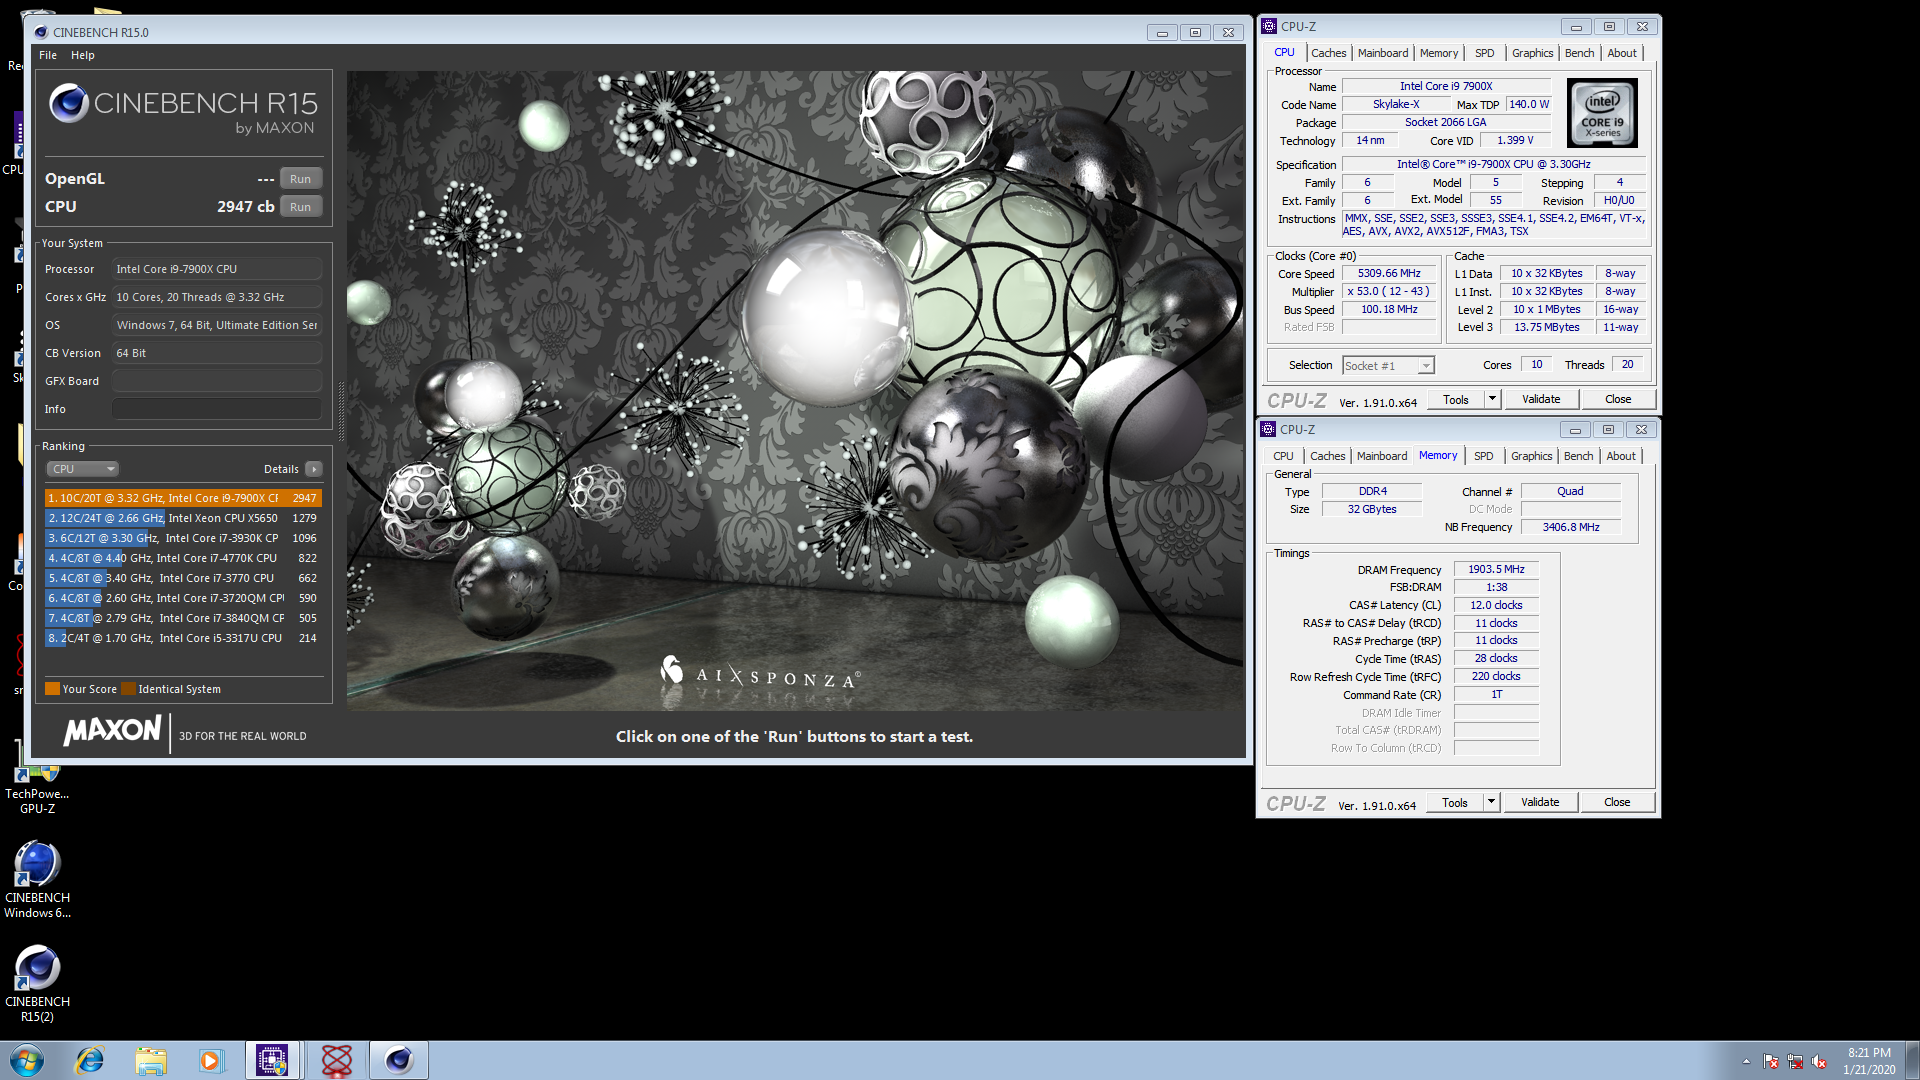Click the network status tray icon
This screenshot has width=1920, height=1080.
[1795, 1062]
